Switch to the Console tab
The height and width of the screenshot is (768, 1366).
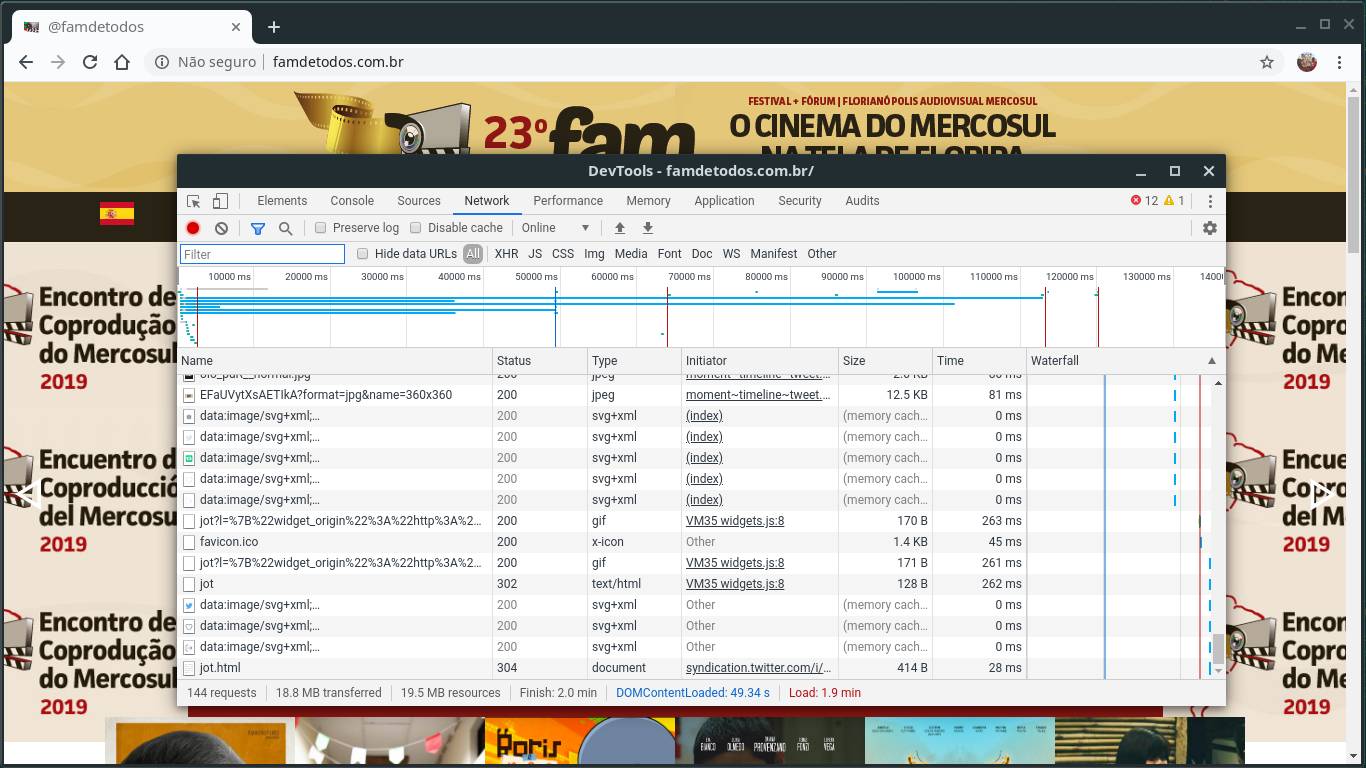click(352, 201)
